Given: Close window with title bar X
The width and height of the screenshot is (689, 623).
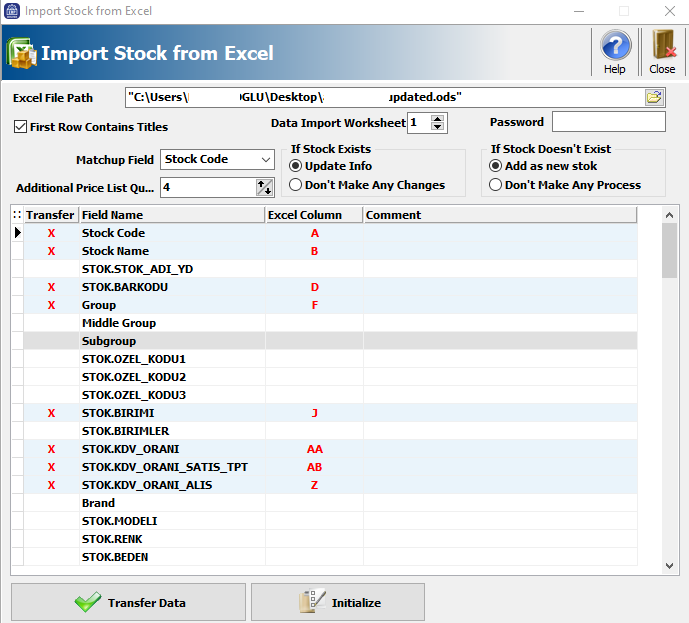Looking at the screenshot, I should 670,11.
